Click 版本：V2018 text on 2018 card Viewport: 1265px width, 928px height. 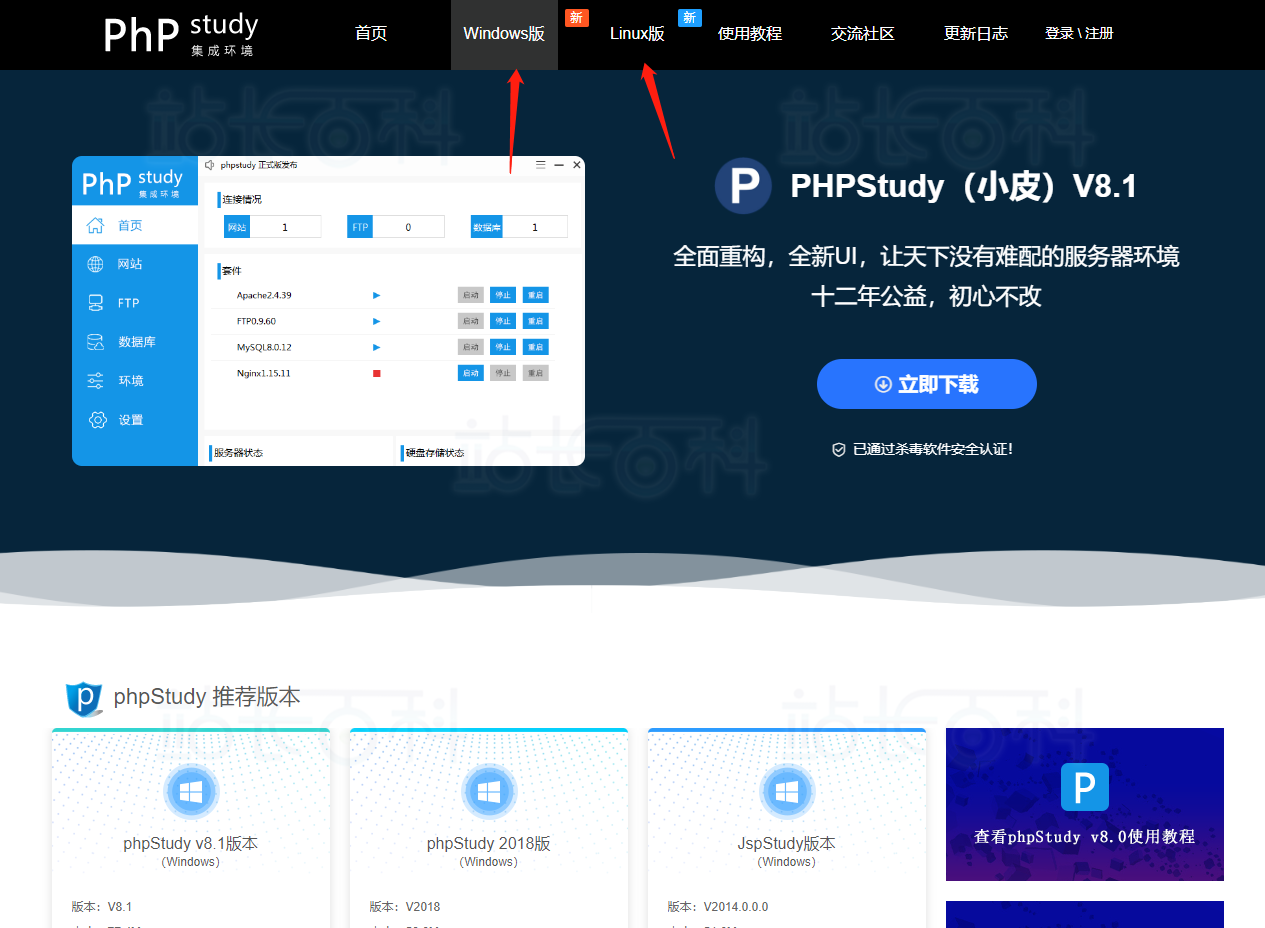[x=405, y=907]
